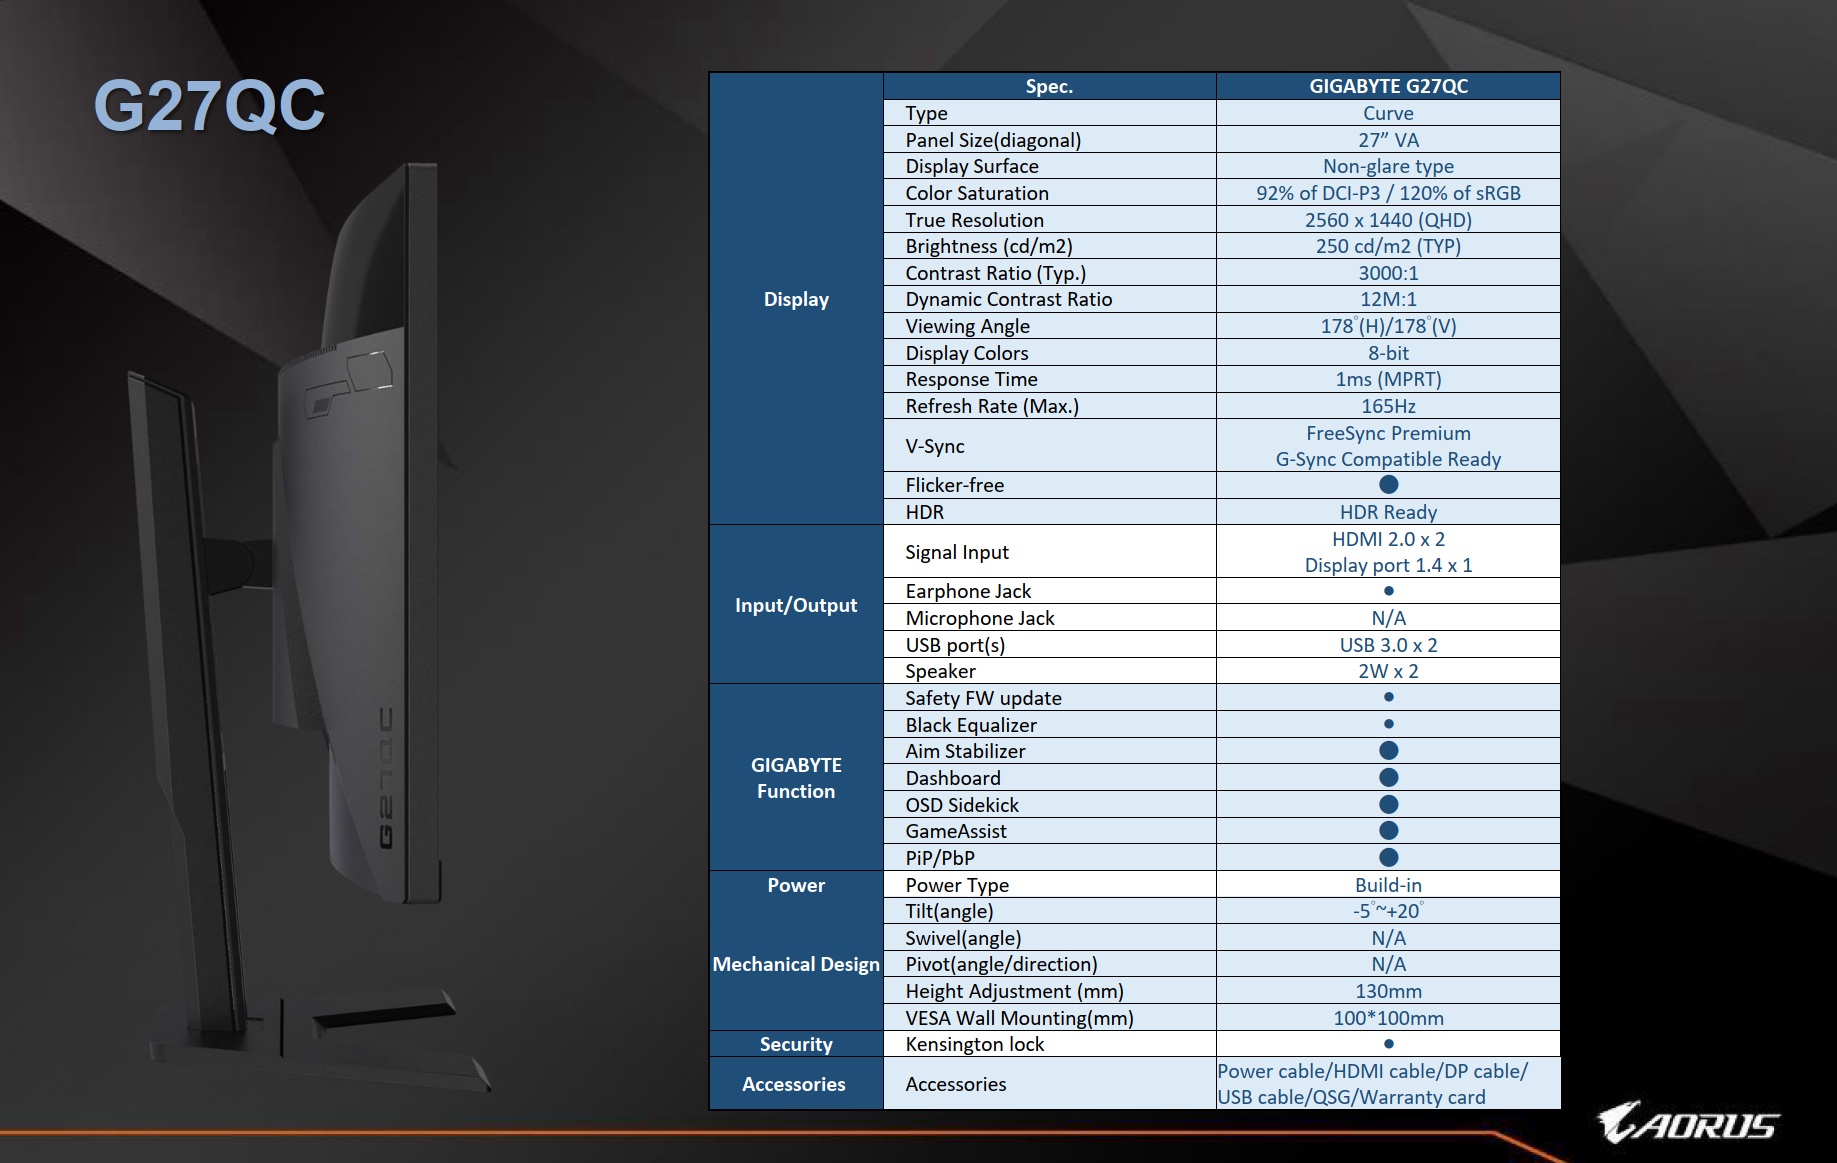Click the Microphone Jack 'N/A' value
Screen dimensions: 1837x1163
pos(1388,618)
